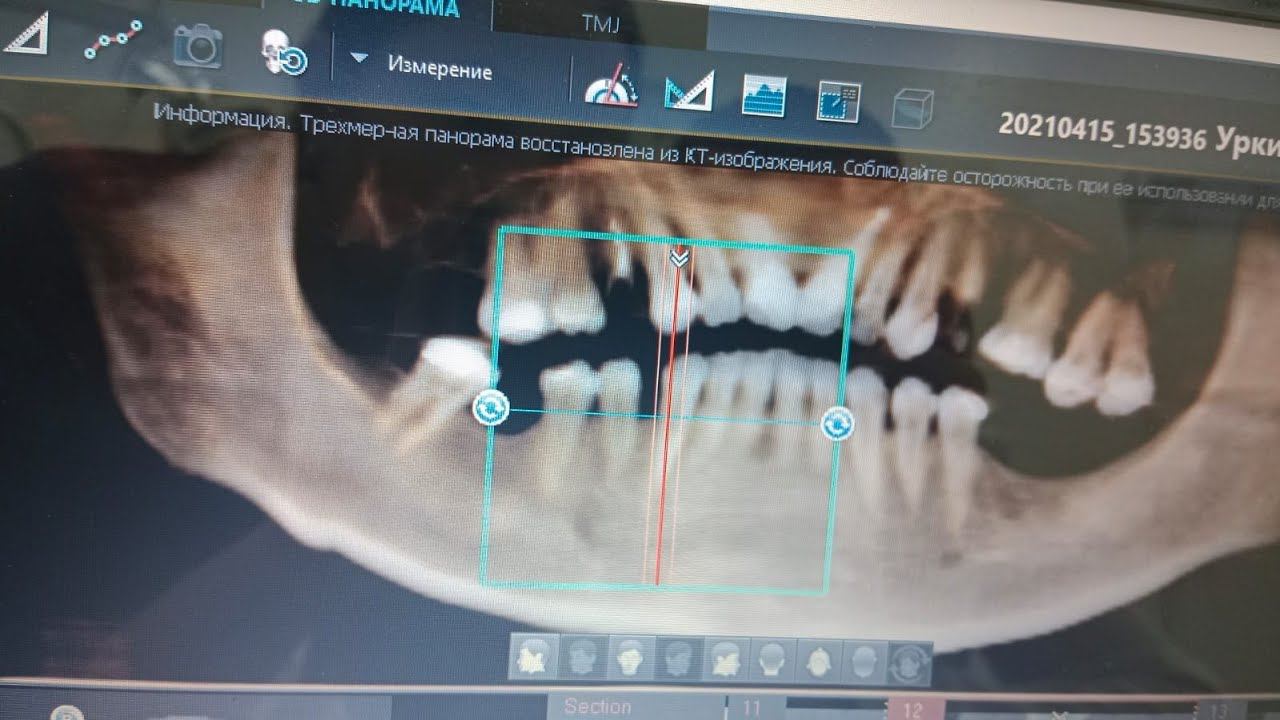Select the highlighted section 12 tab
This screenshot has width=1280, height=720.
point(912,709)
